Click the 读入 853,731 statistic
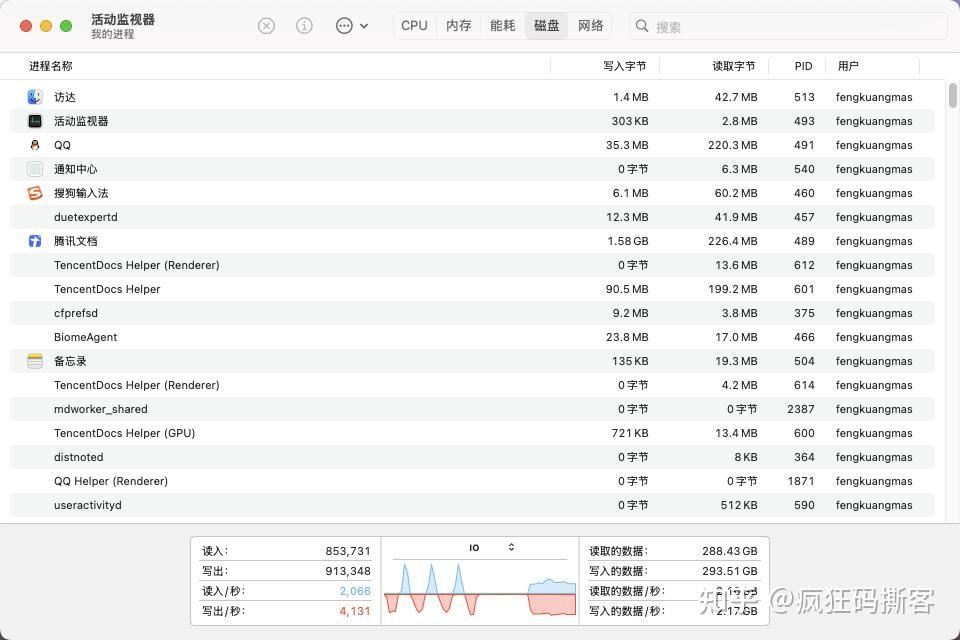 tap(287, 551)
